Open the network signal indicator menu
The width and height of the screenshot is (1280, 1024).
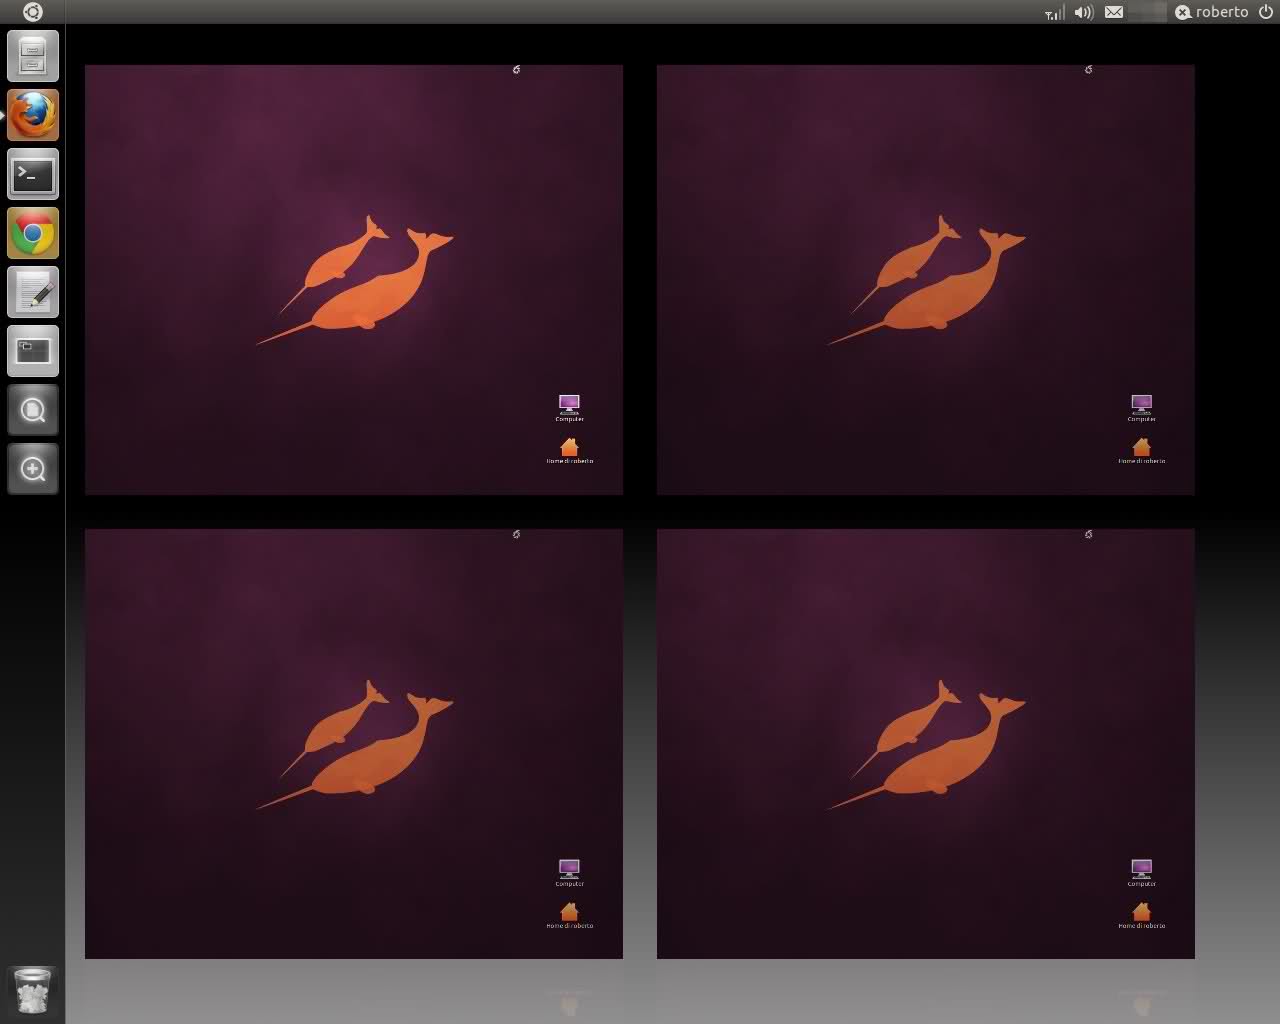coord(1054,13)
